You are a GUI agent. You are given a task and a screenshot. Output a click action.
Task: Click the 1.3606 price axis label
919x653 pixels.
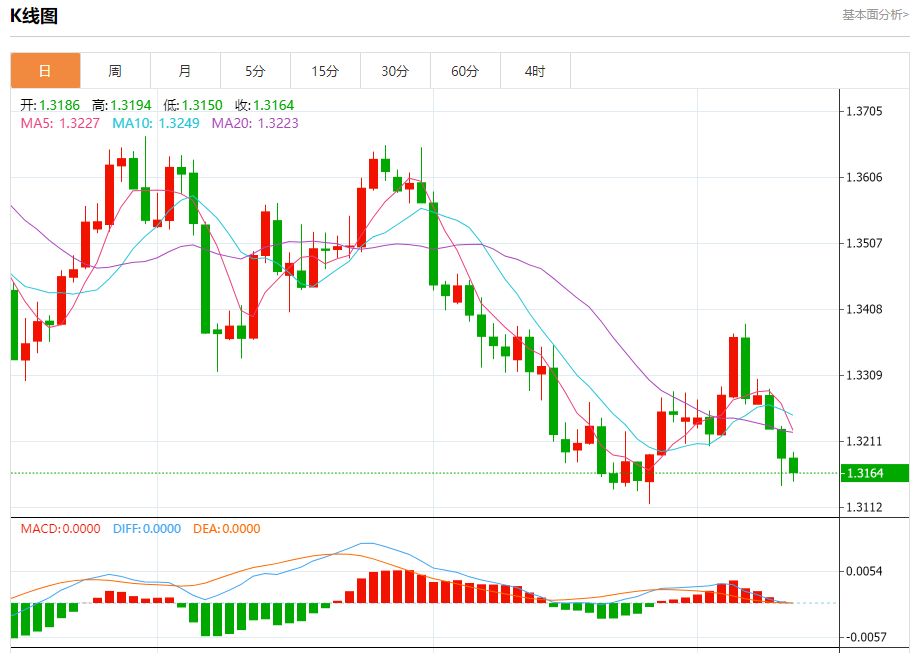click(864, 177)
